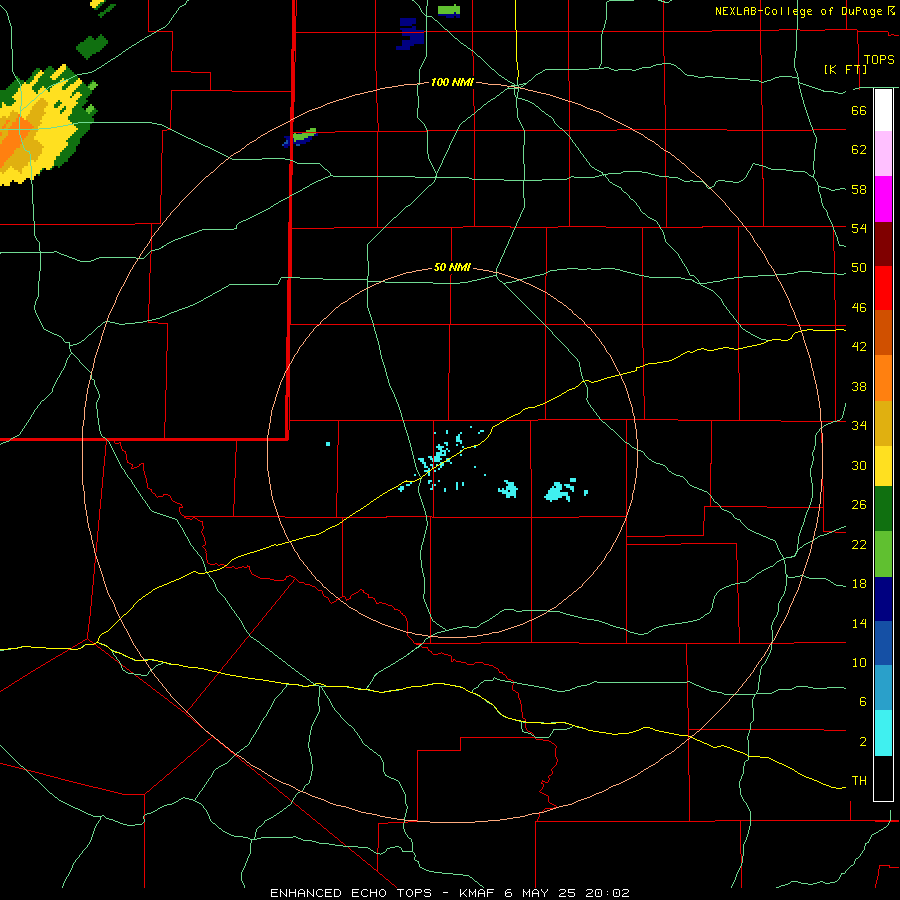
Task: Click the blue-green echo on the thick state border
Action: [299, 138]
